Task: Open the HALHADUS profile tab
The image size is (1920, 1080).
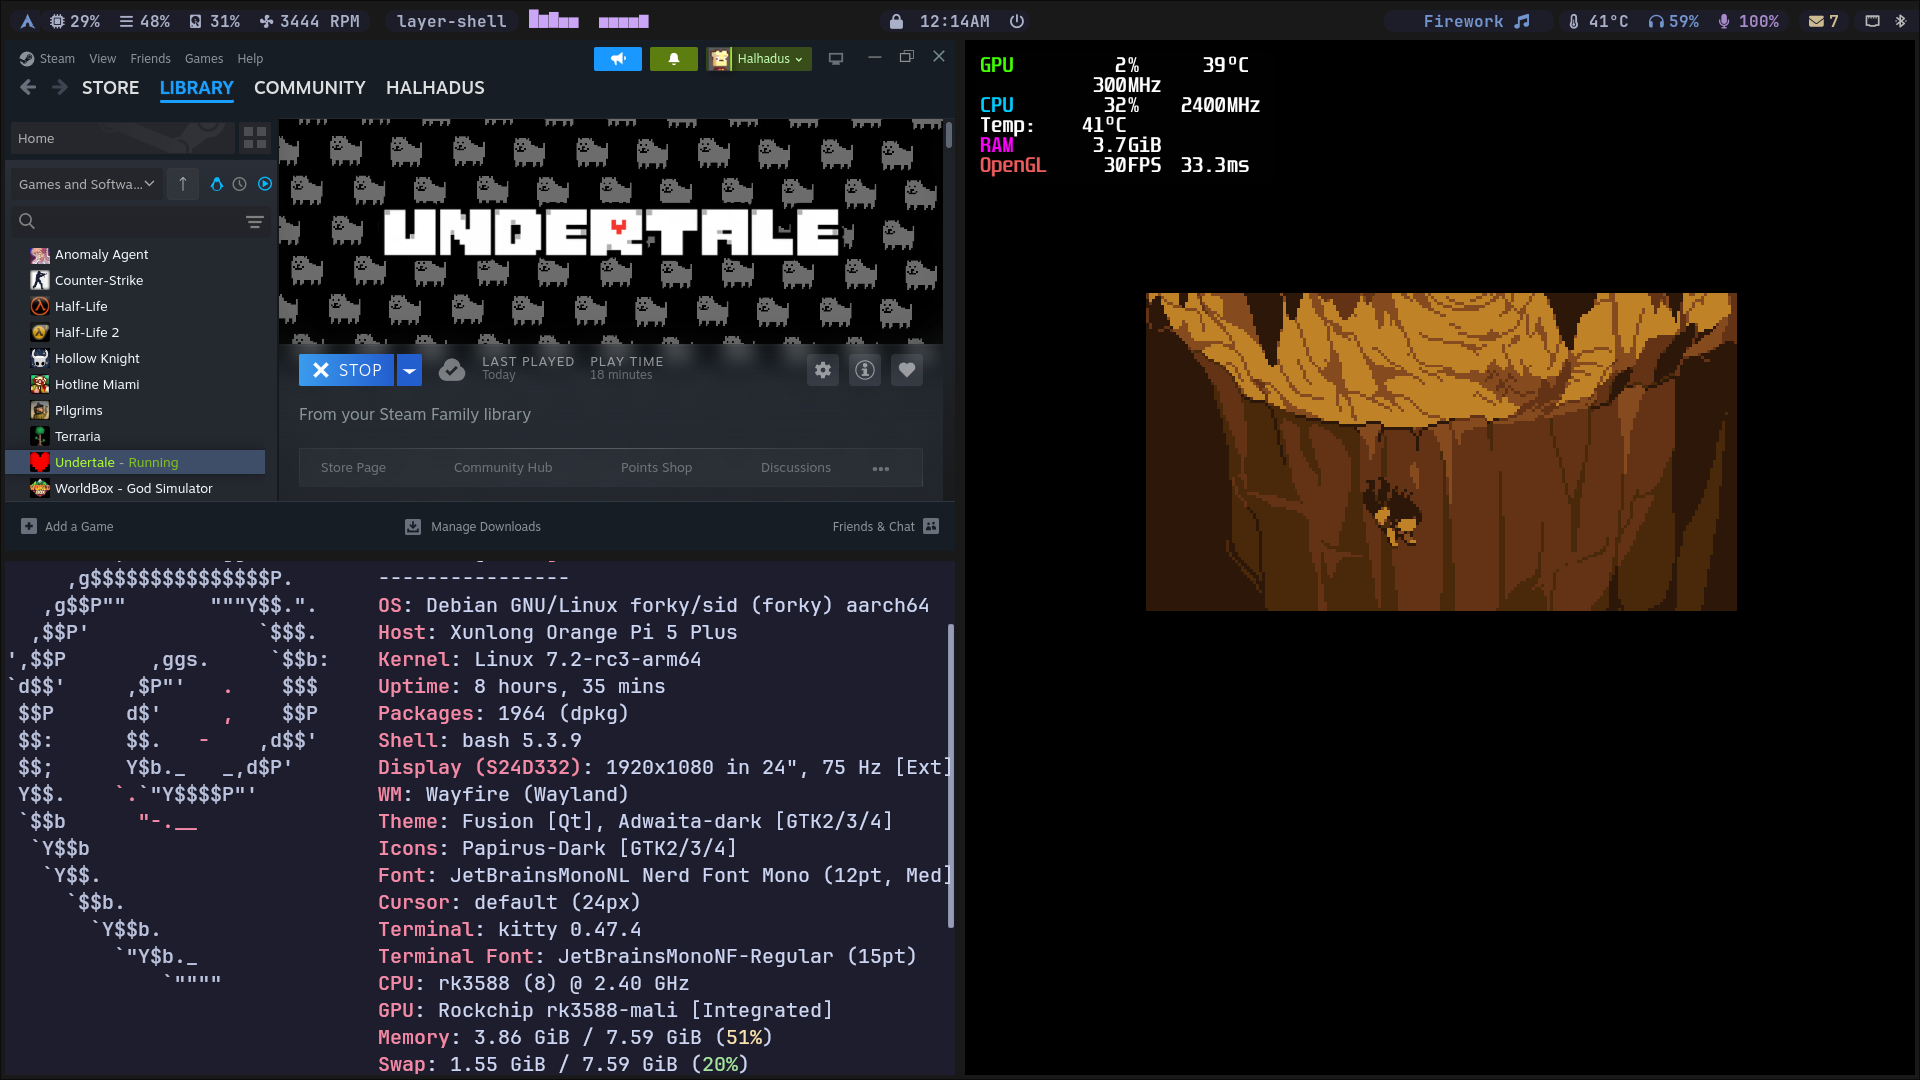Action: [x=435, y=88]
